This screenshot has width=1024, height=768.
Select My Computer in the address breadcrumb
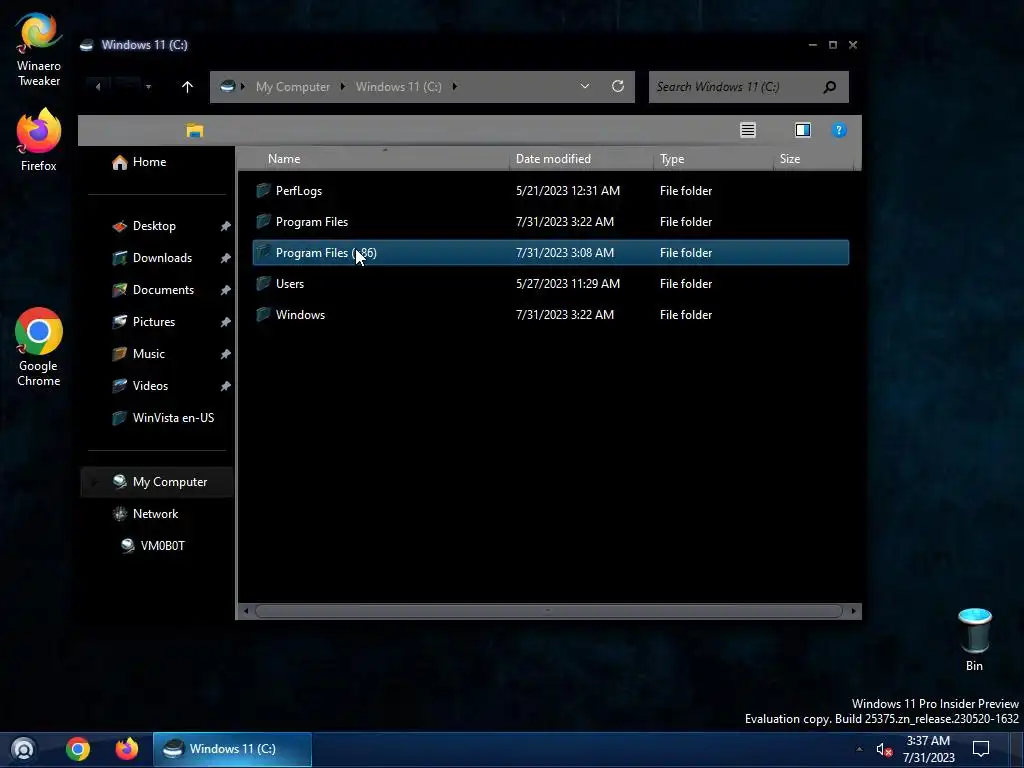(293, 87)
